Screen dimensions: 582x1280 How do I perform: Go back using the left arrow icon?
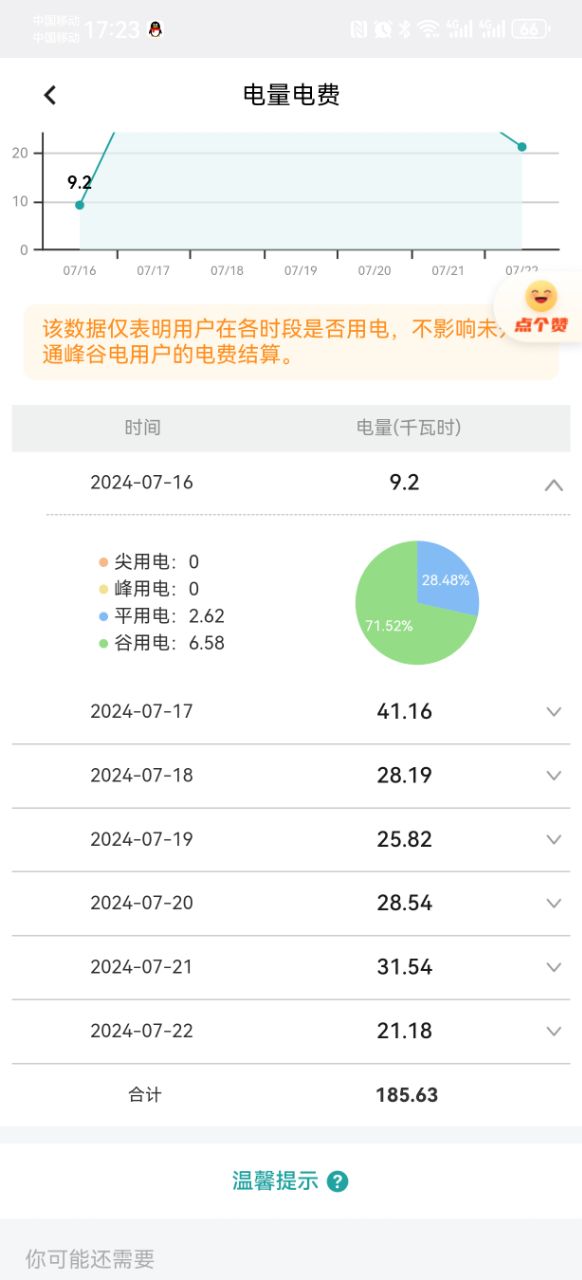click(x=50, y=95)
